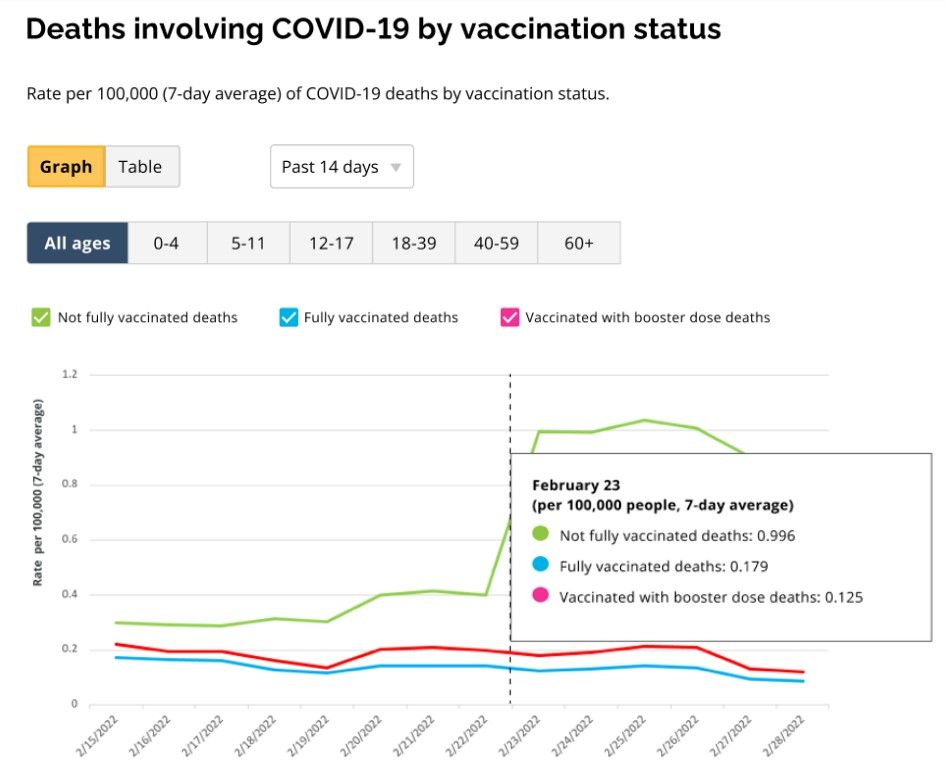This screenshot has height=784, width=948.
Task: Click the blue dot in the tooltip
Action: [541, 566]
